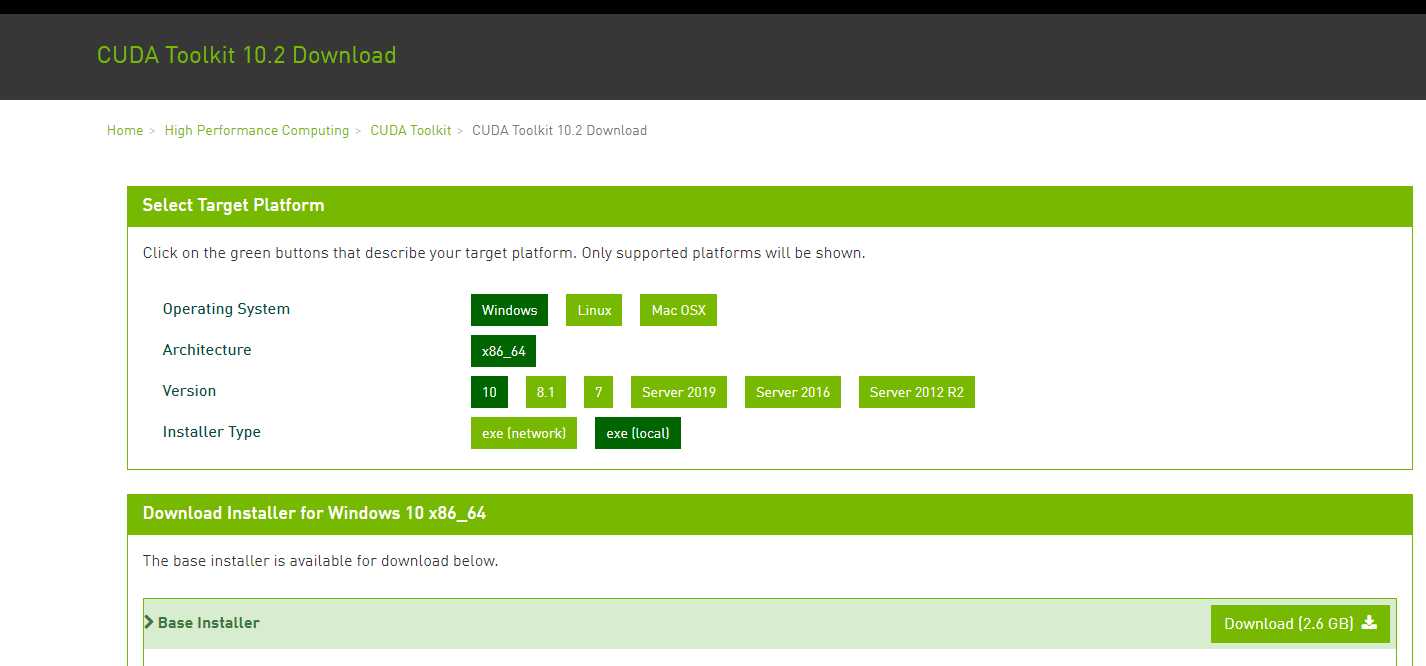Choose the Server 2016 version
Image resolution: width=1426 pixels, height=666 pixels.
[x=793, y=392]
